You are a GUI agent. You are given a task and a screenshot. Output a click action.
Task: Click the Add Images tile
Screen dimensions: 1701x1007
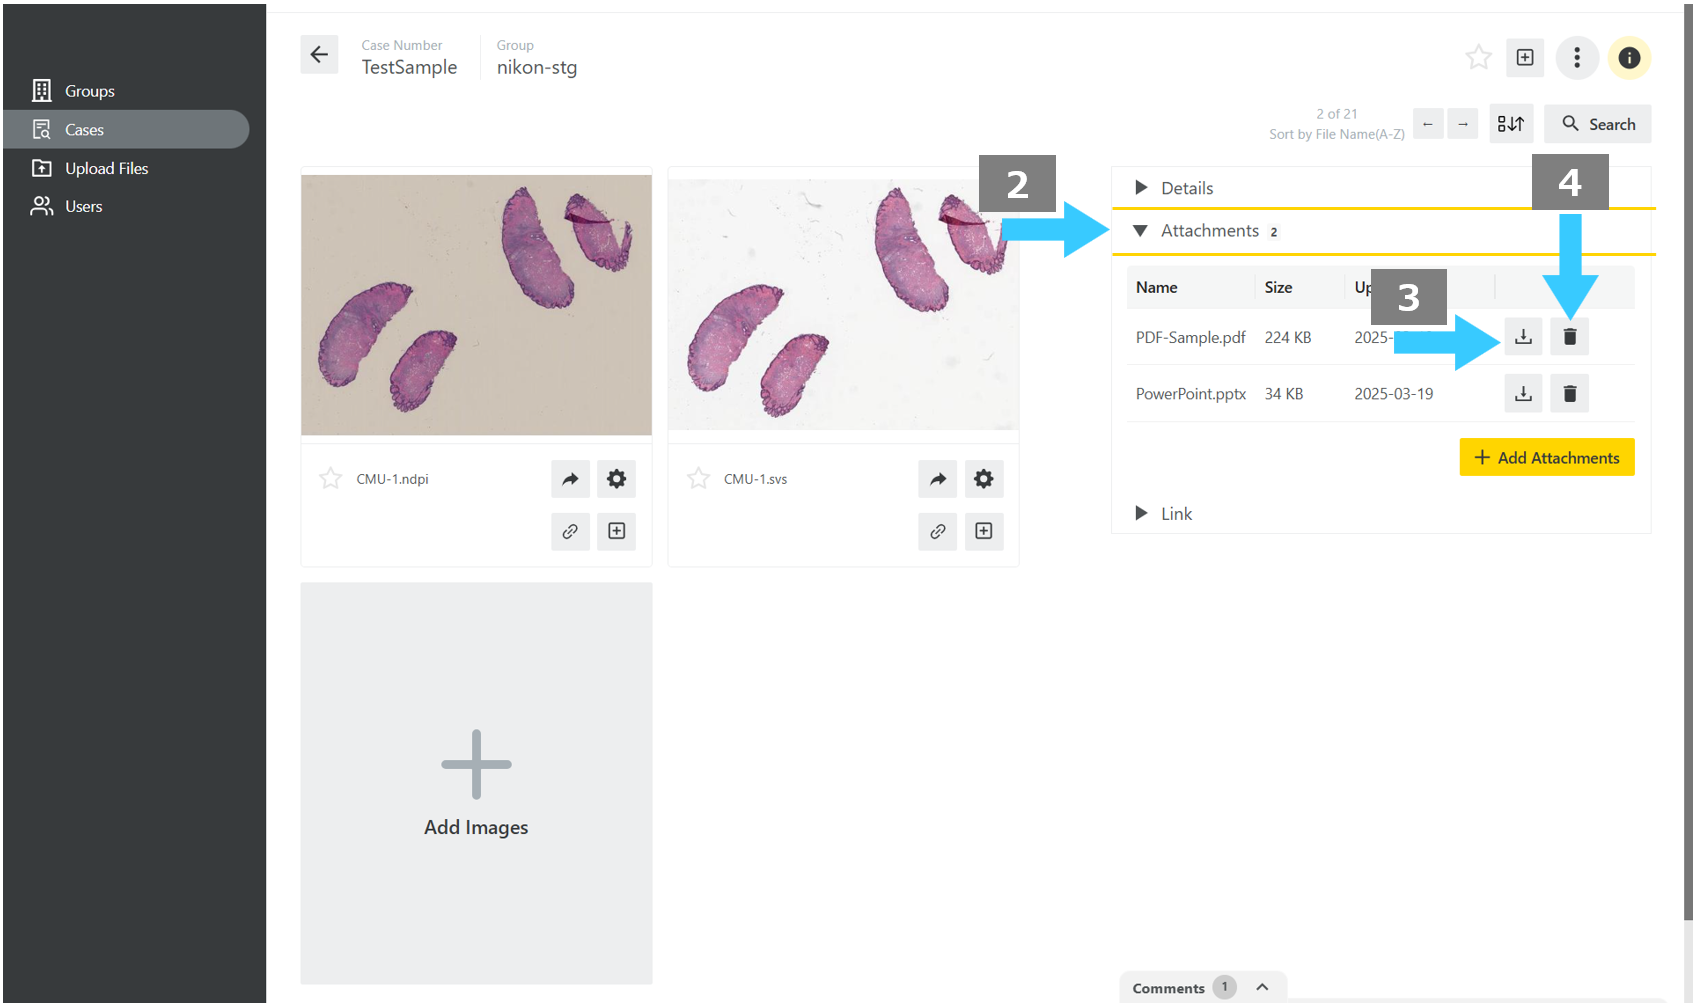tap(476, 784)
